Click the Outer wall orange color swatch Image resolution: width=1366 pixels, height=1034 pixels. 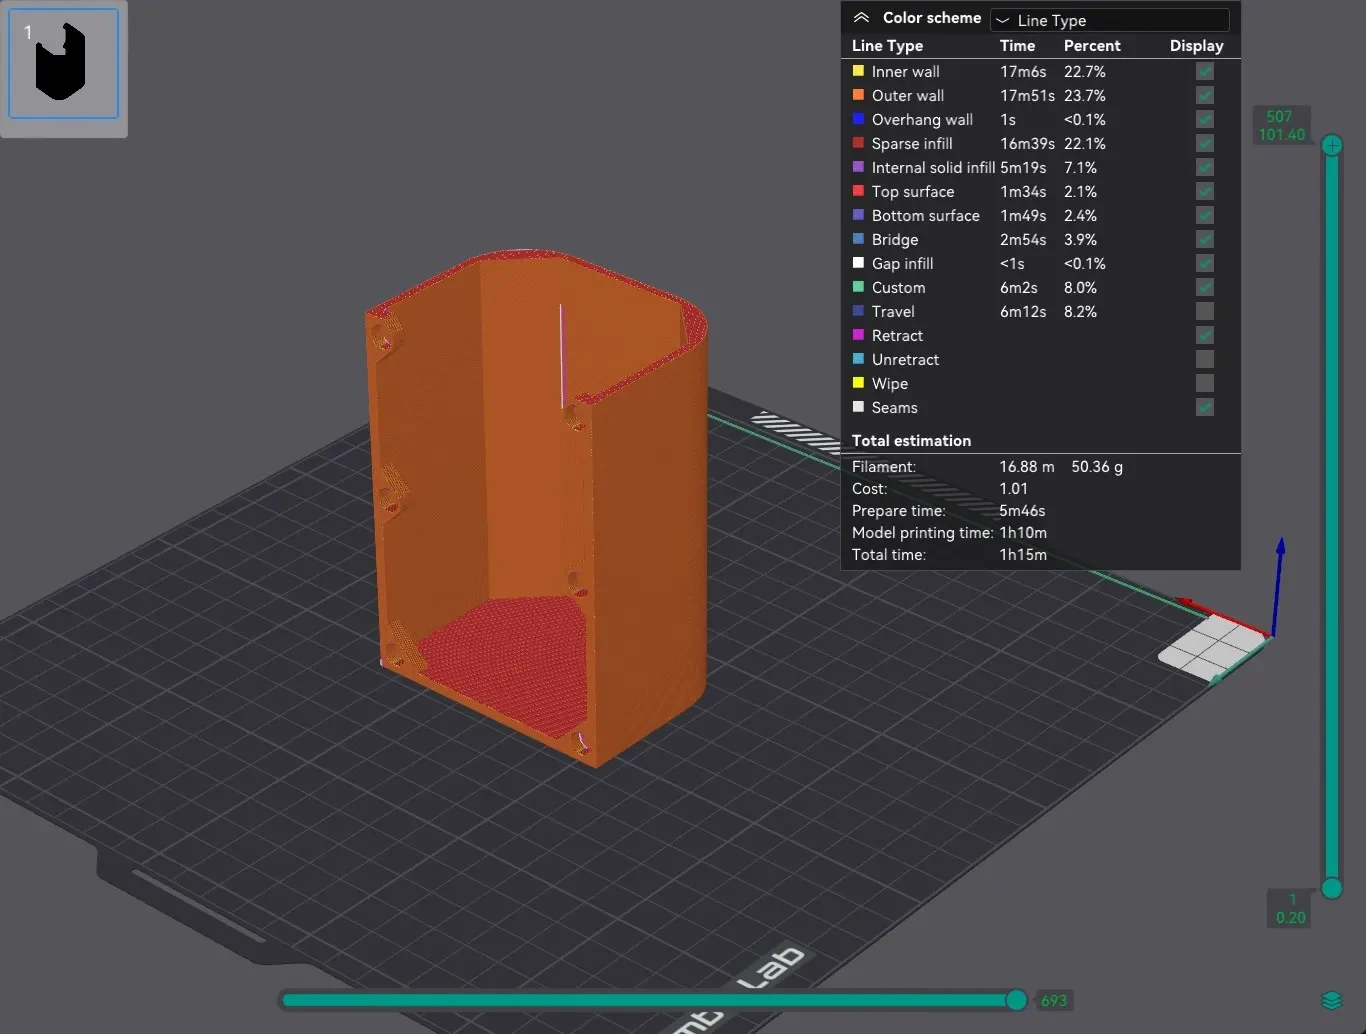click(858, 95)
